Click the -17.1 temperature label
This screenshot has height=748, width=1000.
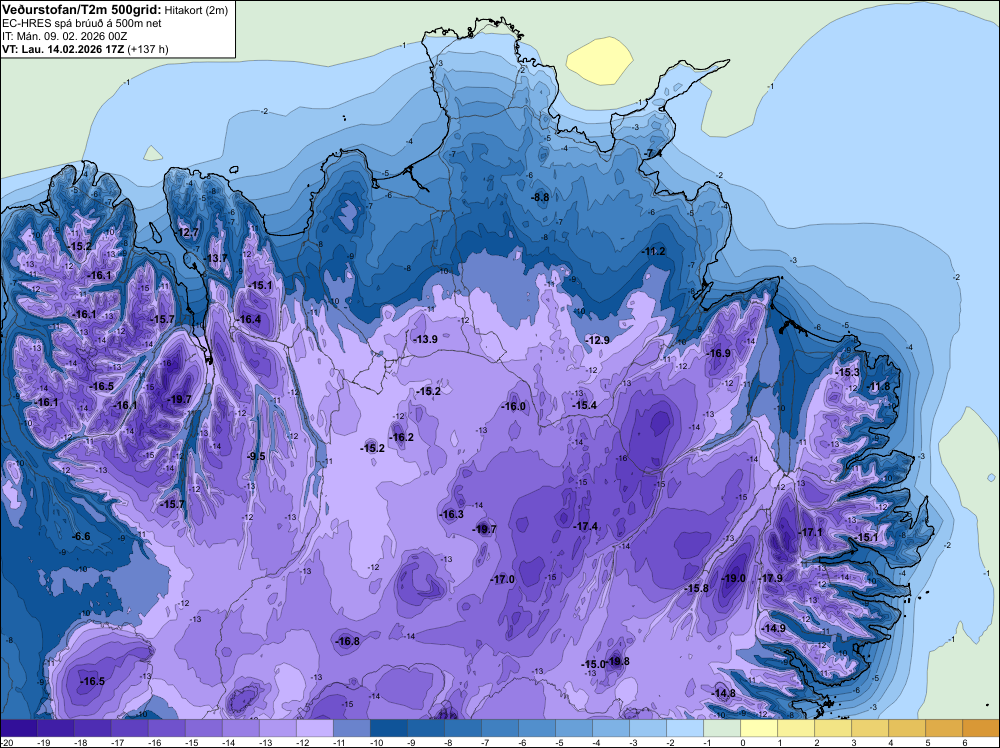pyautogui.click(x=811, y=532)
